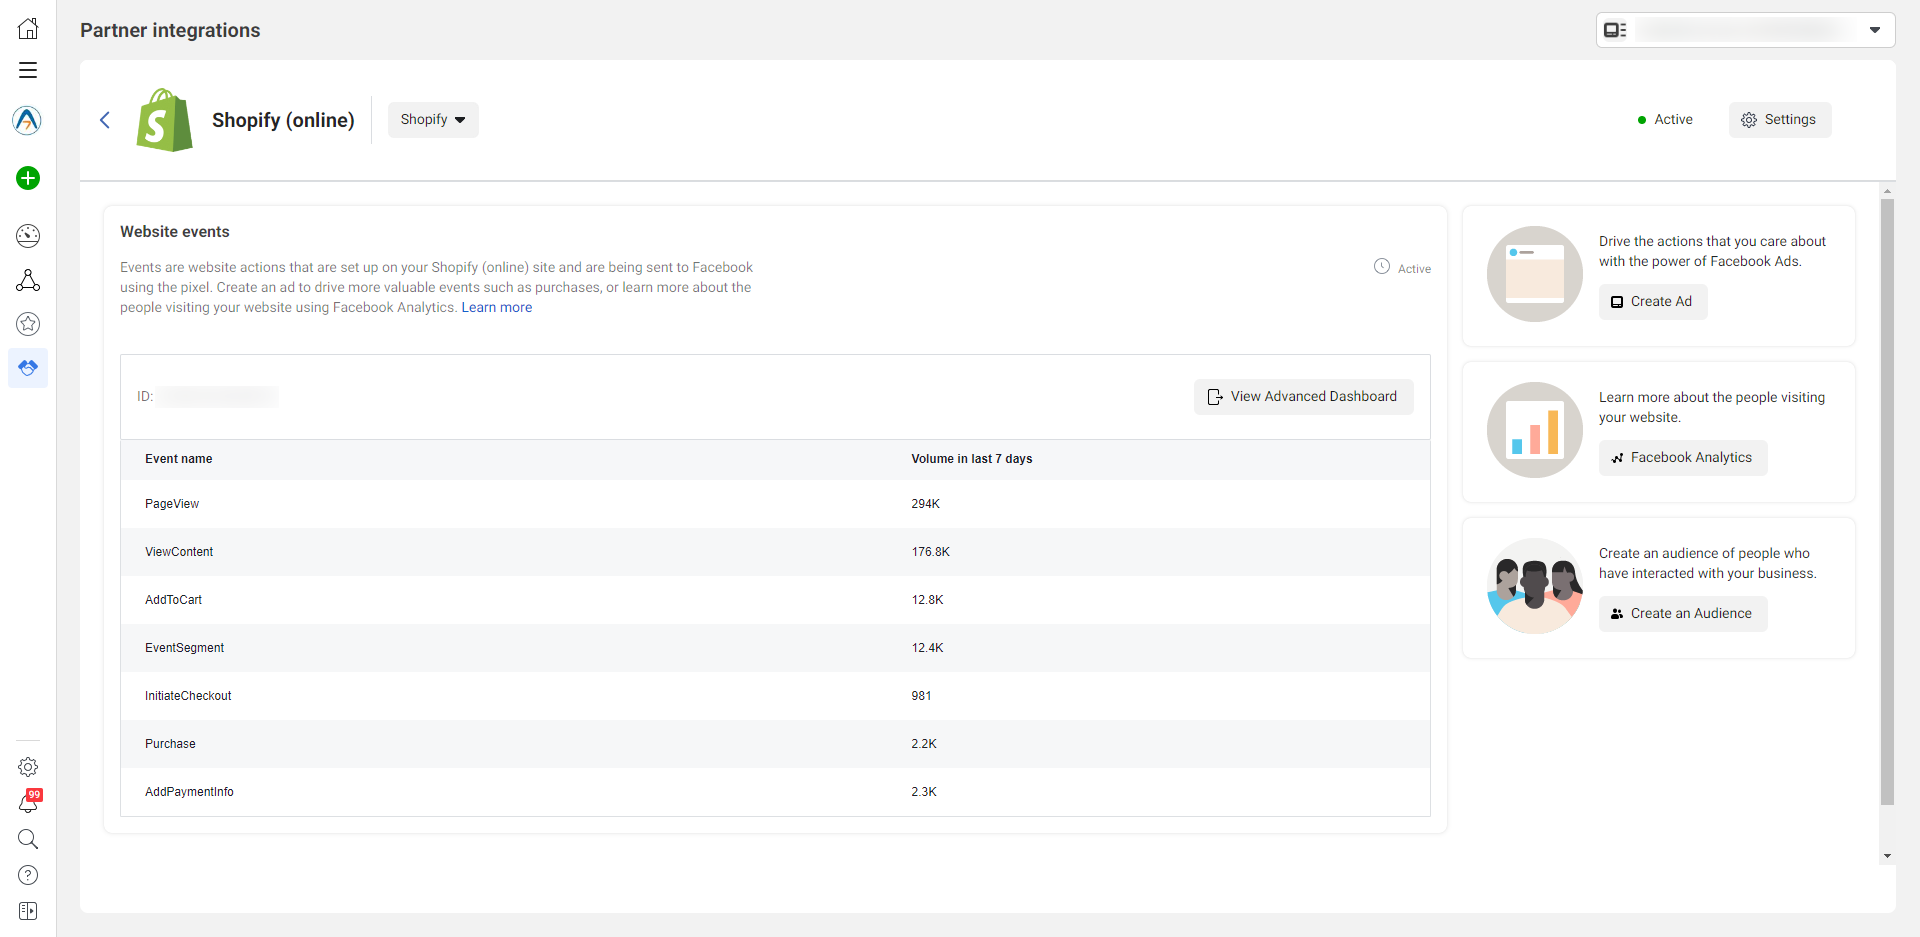Open the dashboard gauge icon in sidebar
The height and width of the screenshot is (937, 1920).
pos(28,236)
